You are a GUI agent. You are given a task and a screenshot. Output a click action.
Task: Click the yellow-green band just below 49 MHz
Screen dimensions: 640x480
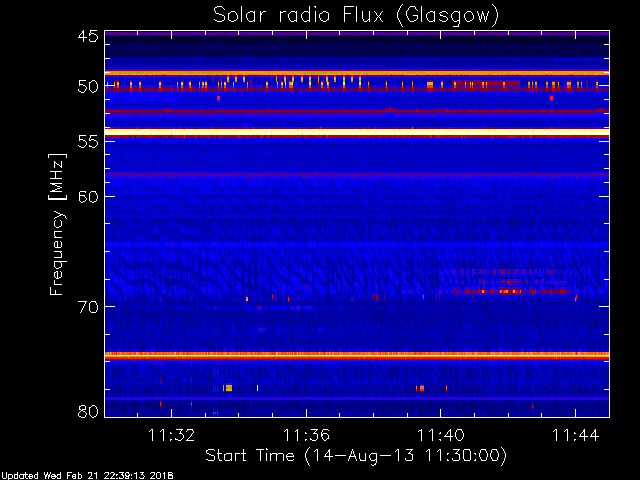[357, 73]
